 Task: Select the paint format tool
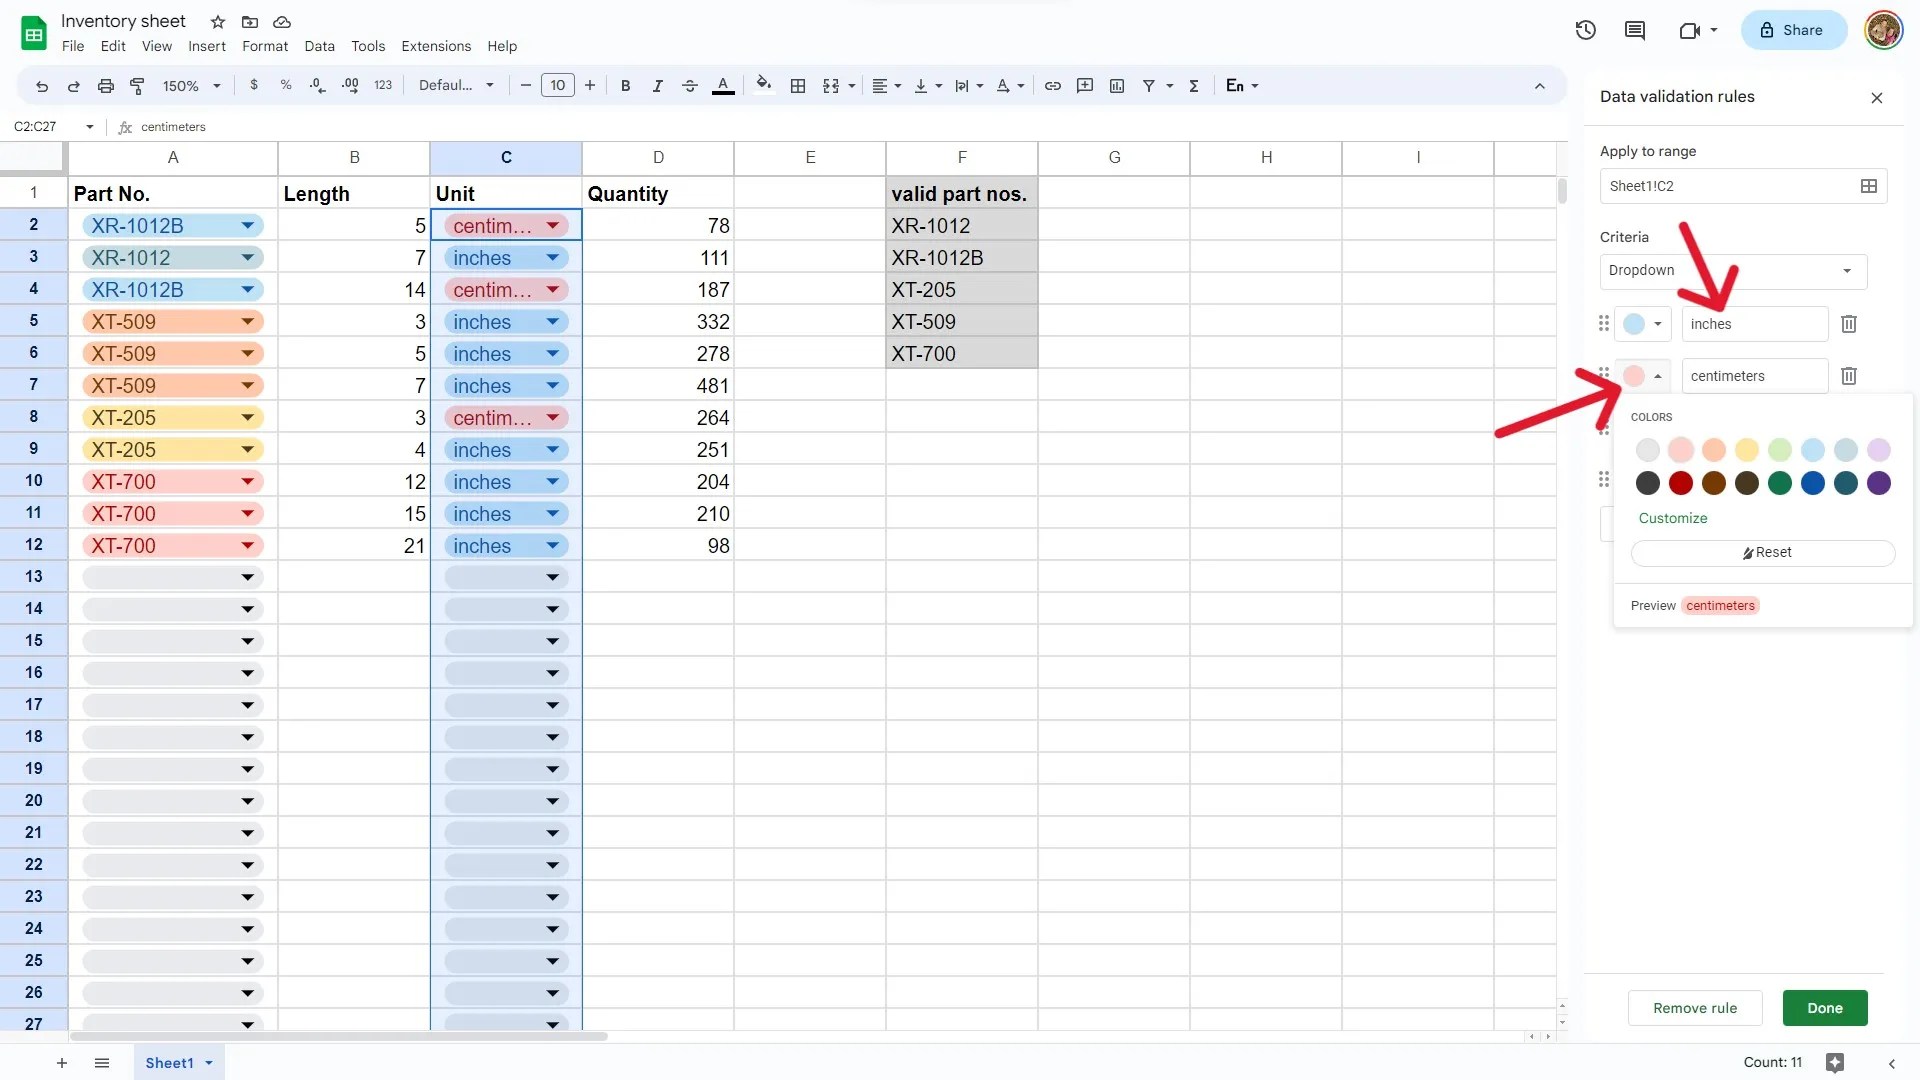(x=137, y=86)
